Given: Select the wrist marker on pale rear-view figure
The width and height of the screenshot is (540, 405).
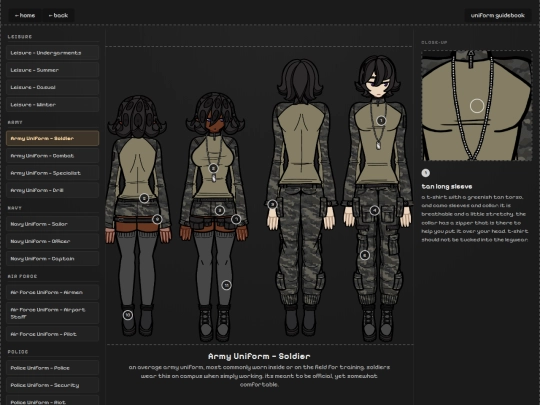Looking at the screenshot, I should 272,204.
